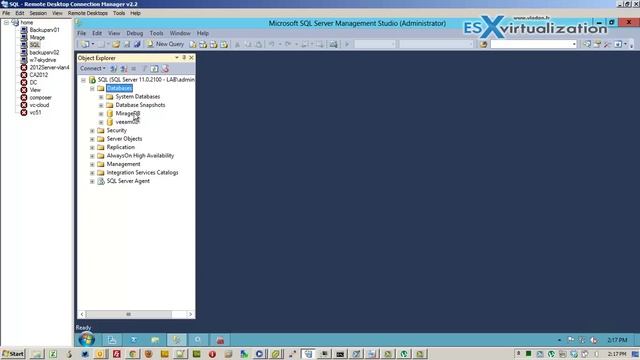Click the Database Engine Query icon after New Query
The height and width of the screenshot is (360, 640).
[x=193, y=44]
